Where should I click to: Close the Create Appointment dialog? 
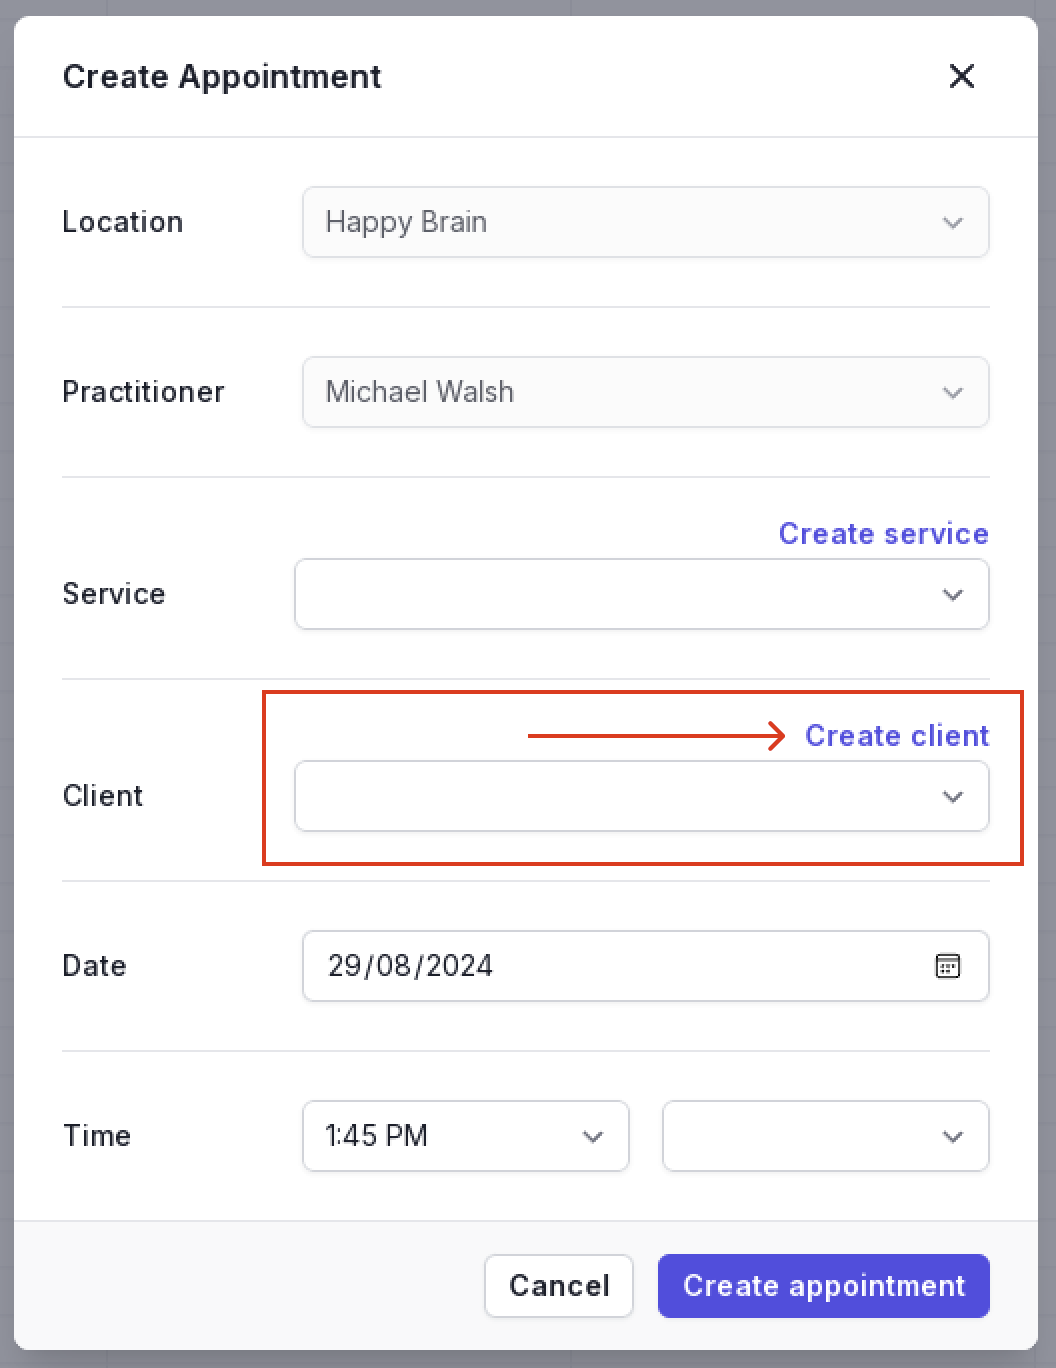click(x=961, y=76)
